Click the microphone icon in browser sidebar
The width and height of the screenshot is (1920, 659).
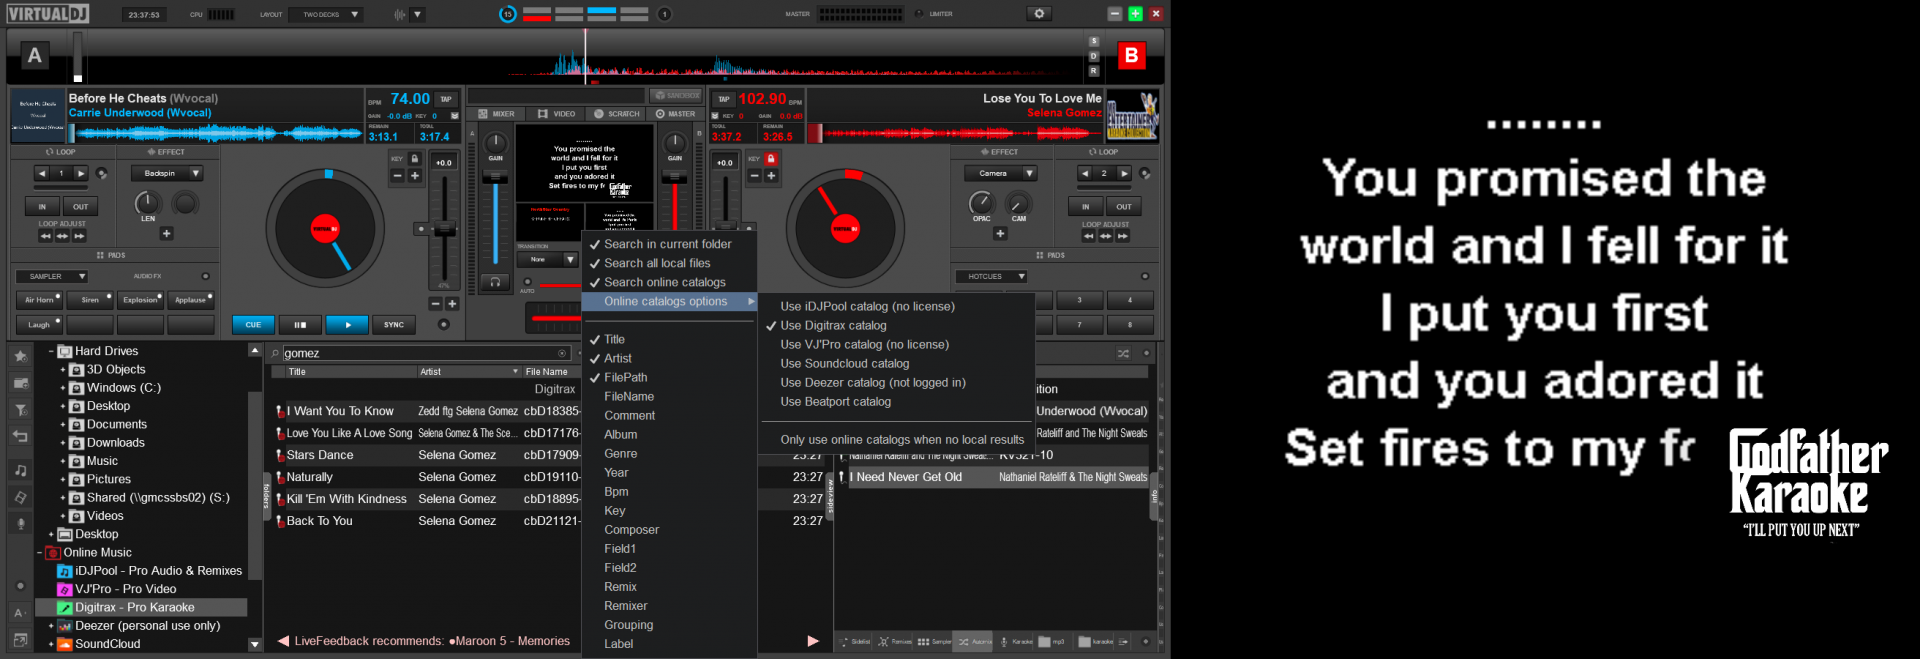point(20,524)
